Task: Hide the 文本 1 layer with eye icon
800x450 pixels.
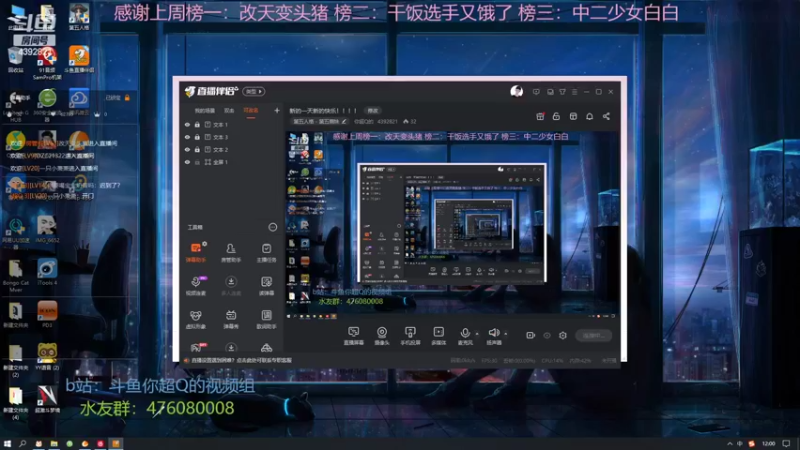Action: click(x=187, y=124)
